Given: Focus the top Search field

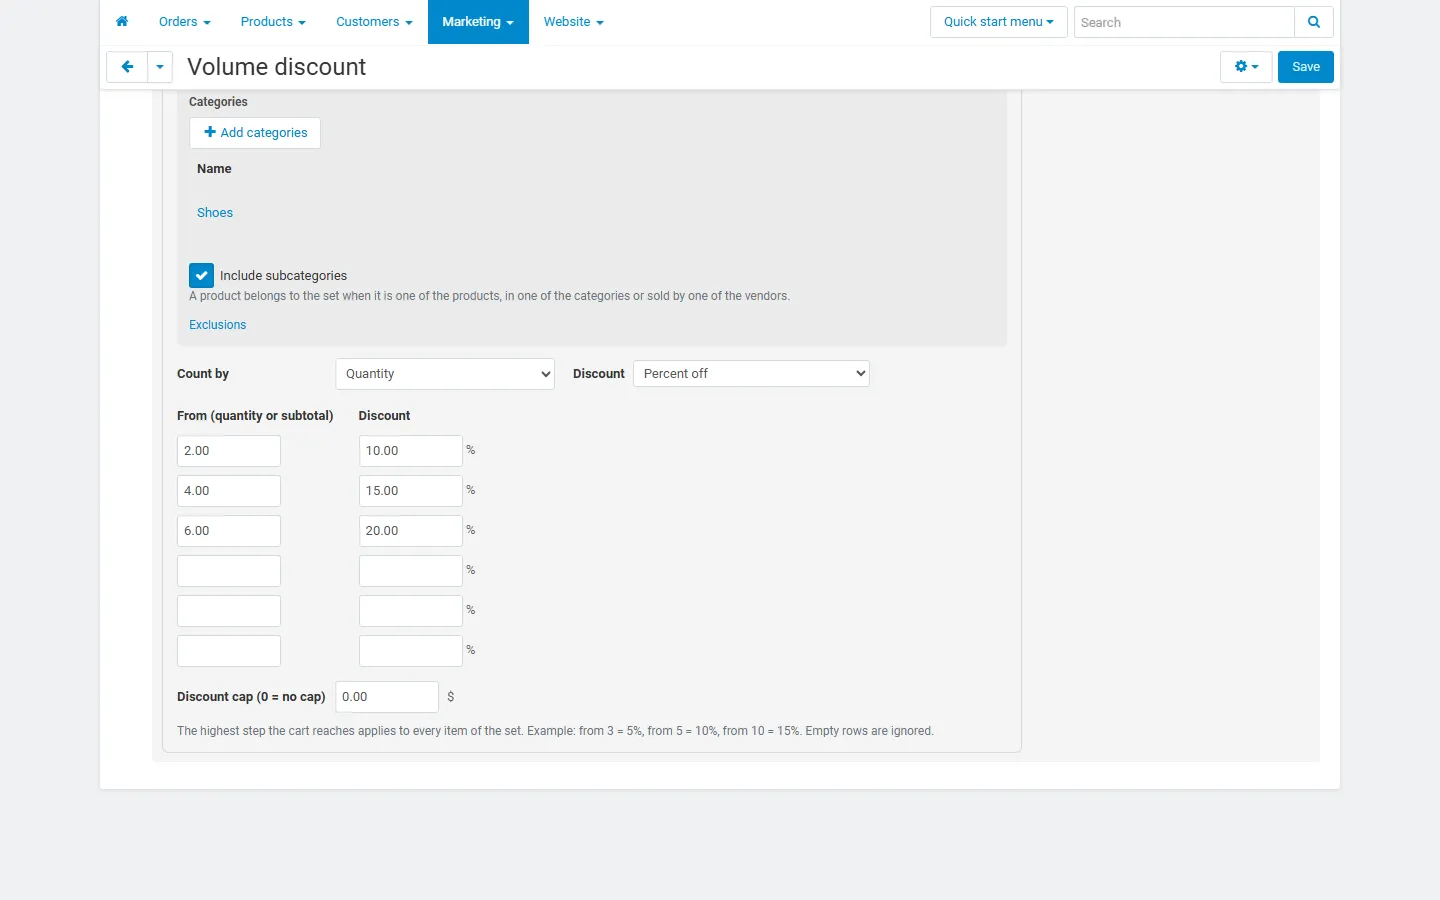Looking at the screenshot, I should click(1184, 22).
